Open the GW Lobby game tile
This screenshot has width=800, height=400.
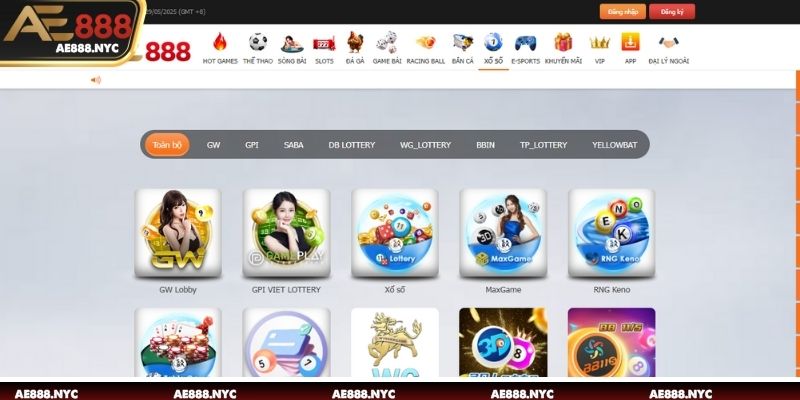click(178, 233)
